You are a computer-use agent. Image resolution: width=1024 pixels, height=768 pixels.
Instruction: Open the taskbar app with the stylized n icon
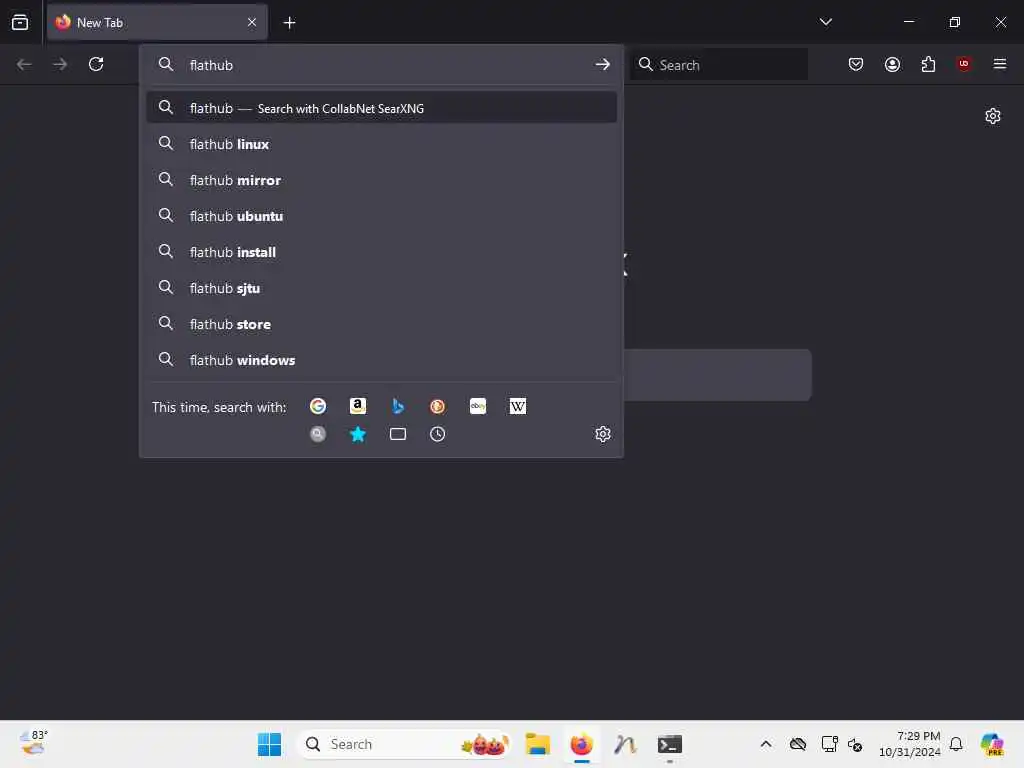626,744
